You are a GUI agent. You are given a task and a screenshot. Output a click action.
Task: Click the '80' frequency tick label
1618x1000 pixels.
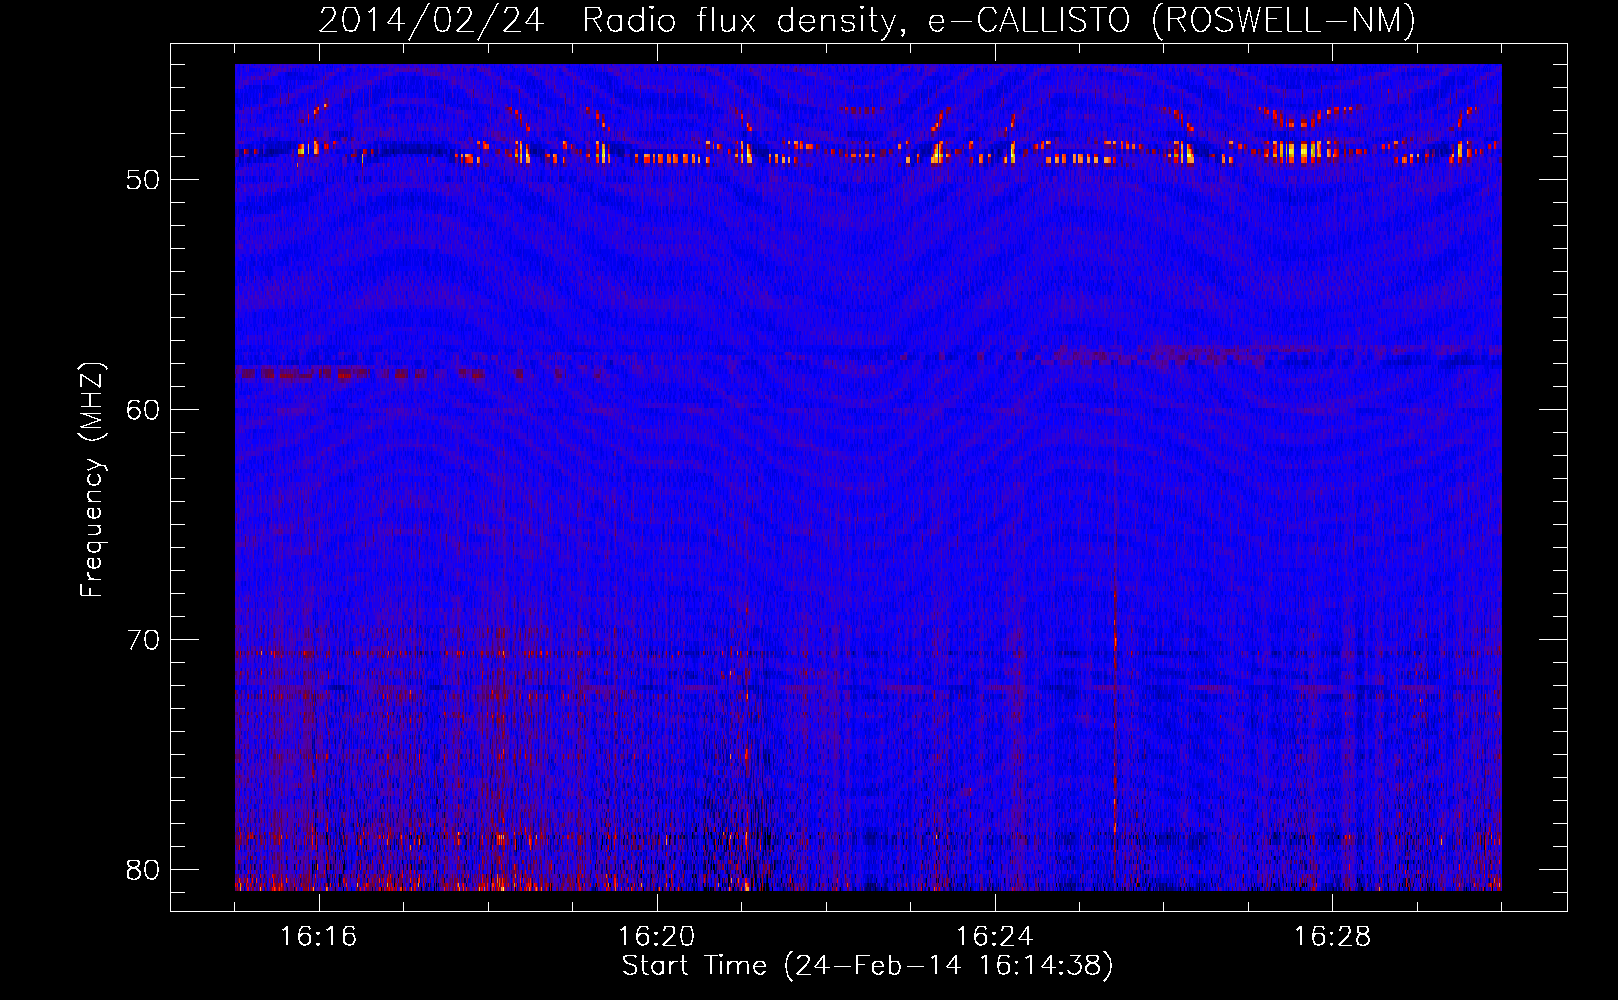[x=143, y=870]
